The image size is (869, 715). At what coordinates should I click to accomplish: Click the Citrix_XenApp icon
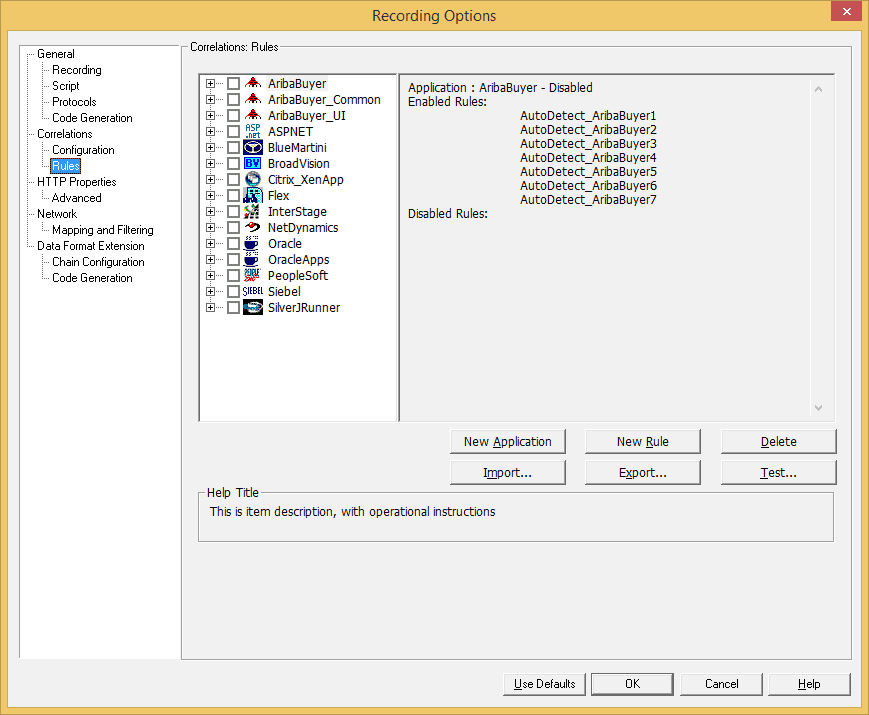(253, 180)
